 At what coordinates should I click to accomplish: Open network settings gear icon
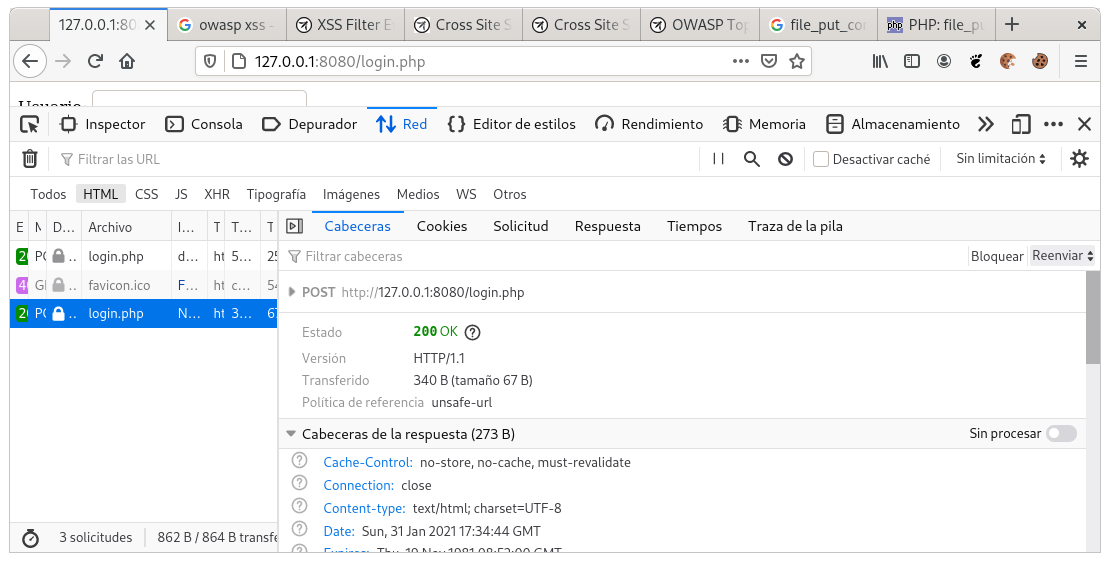click(1079, 159)
